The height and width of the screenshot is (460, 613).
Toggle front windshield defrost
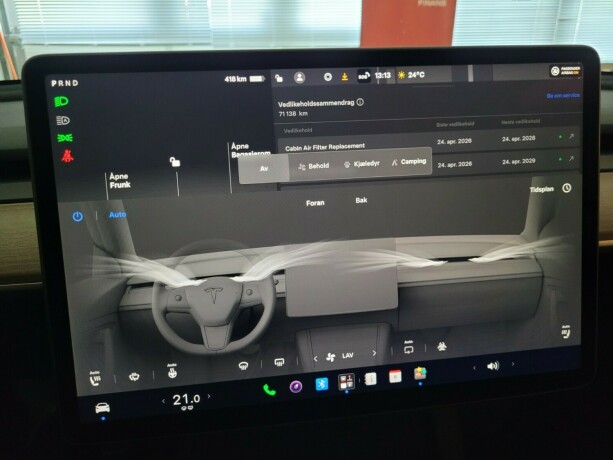243,366
